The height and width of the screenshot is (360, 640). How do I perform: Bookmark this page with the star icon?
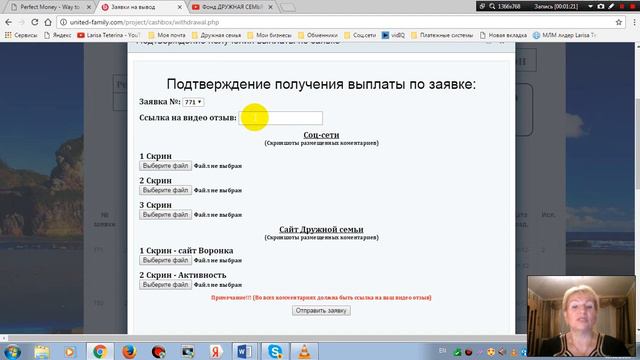[619, 22]
